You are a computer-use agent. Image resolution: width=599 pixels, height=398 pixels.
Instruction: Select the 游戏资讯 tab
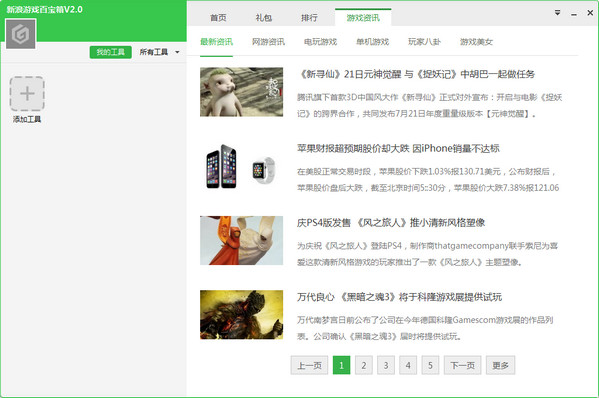tap(363, 17)
